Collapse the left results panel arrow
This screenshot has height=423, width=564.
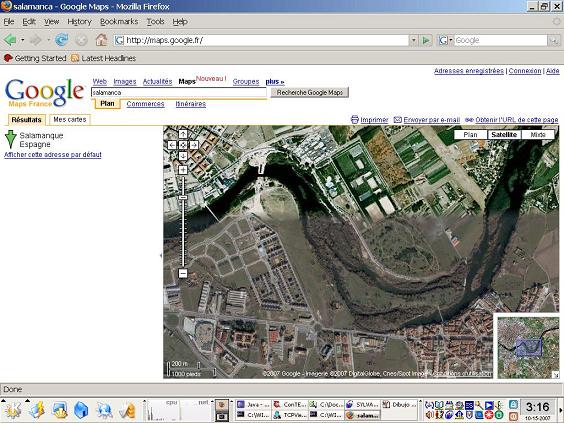click(161, 255)
